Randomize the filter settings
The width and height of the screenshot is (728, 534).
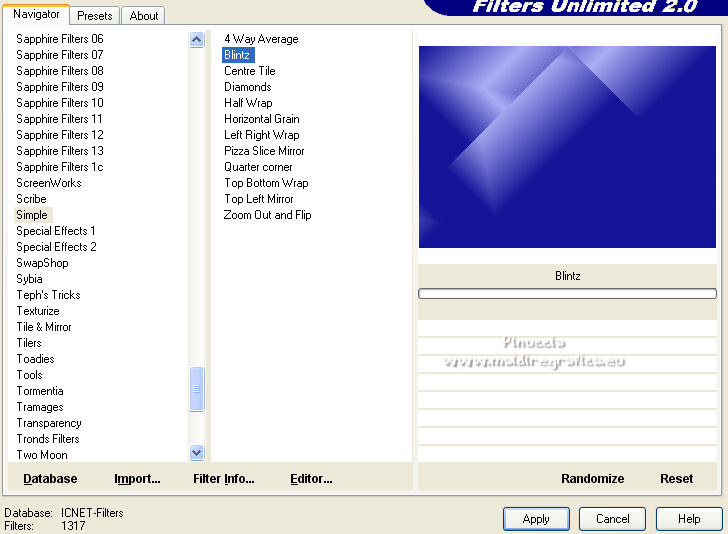click(x=592, y=478)
